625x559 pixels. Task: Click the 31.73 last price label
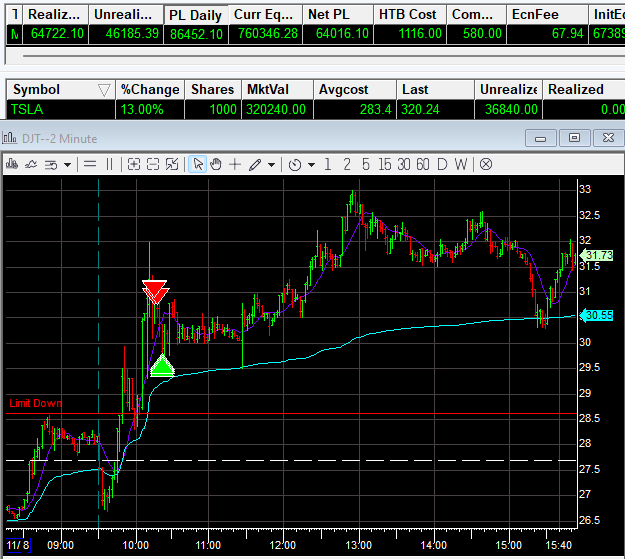(x=597, y=255)
